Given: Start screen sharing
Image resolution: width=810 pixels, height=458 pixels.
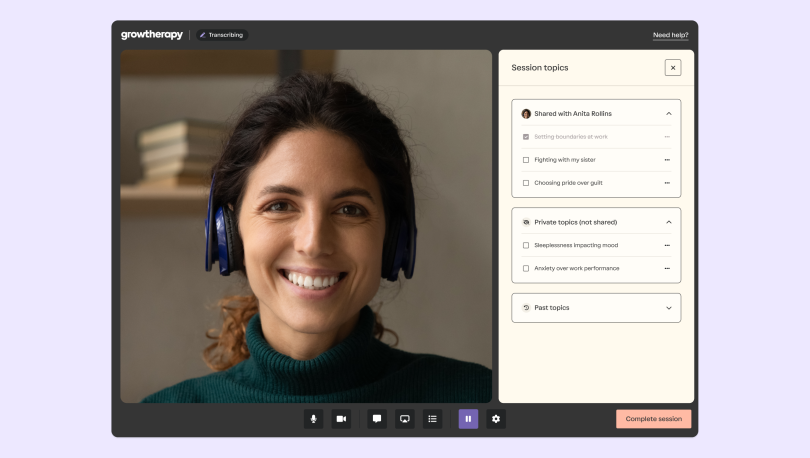Looking at the screenshot, I should point(405,419).
